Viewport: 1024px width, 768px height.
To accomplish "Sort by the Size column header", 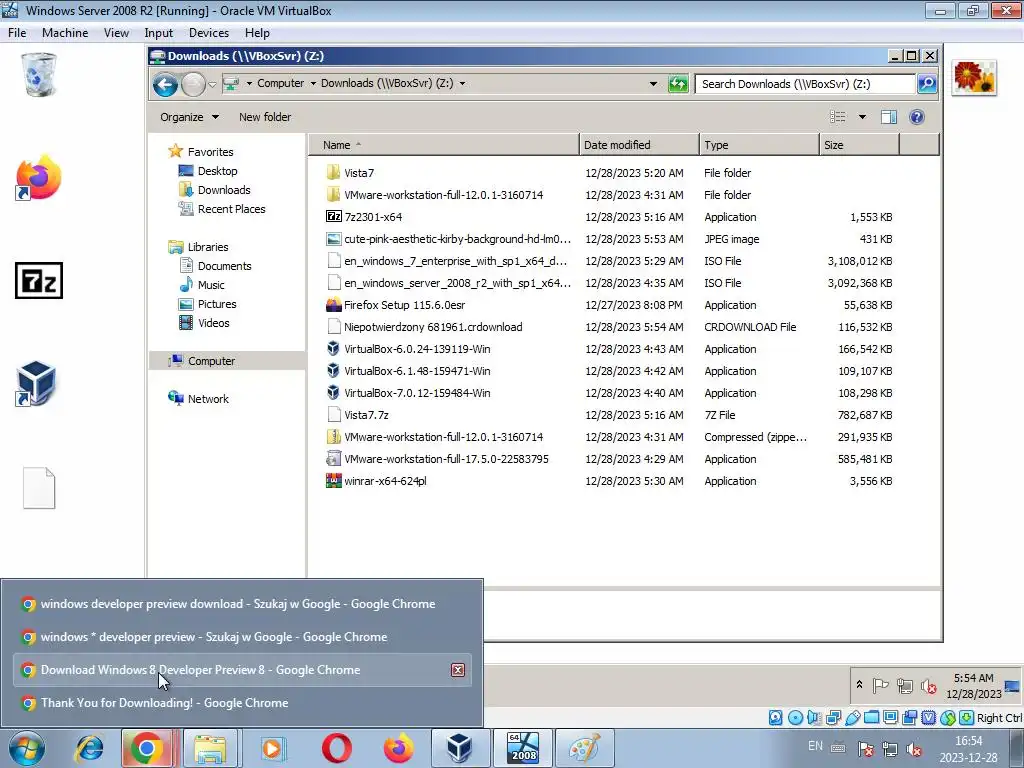I will click(859, 145).
